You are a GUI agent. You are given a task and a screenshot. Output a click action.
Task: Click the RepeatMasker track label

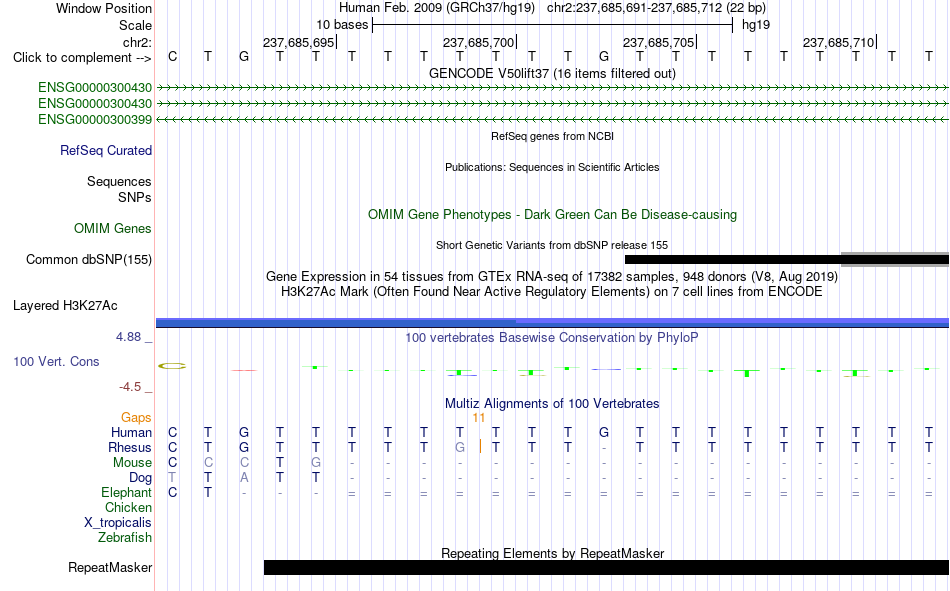pyautogui.click(x=110, y=567)
